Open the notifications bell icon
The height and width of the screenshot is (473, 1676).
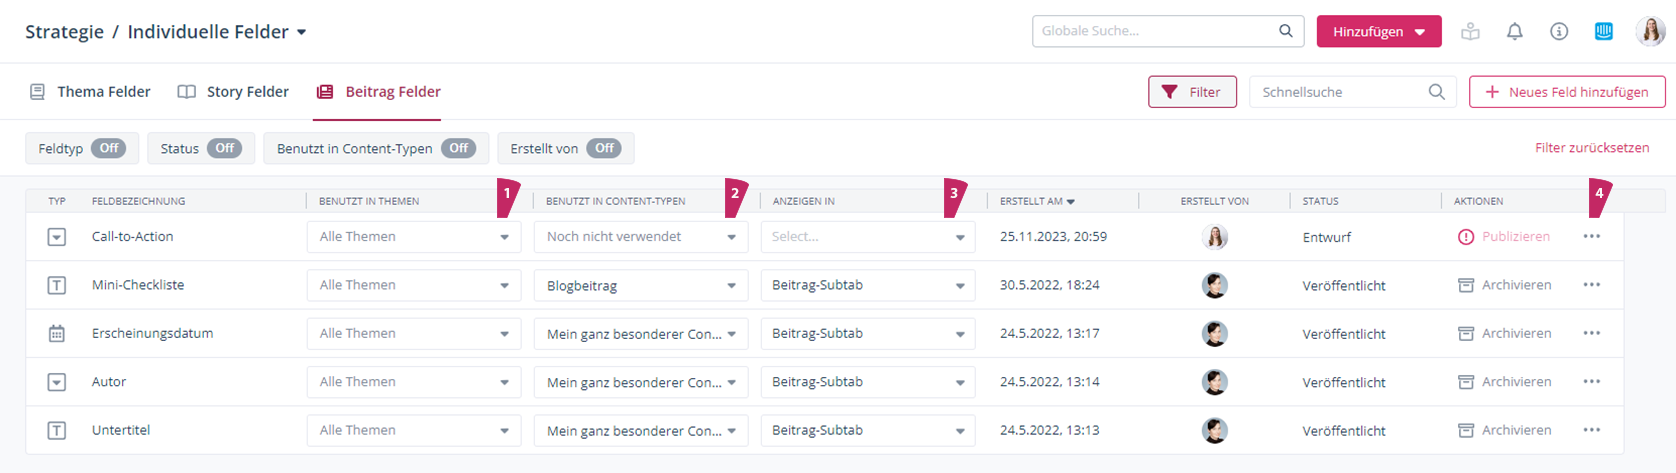[1514, 32]
